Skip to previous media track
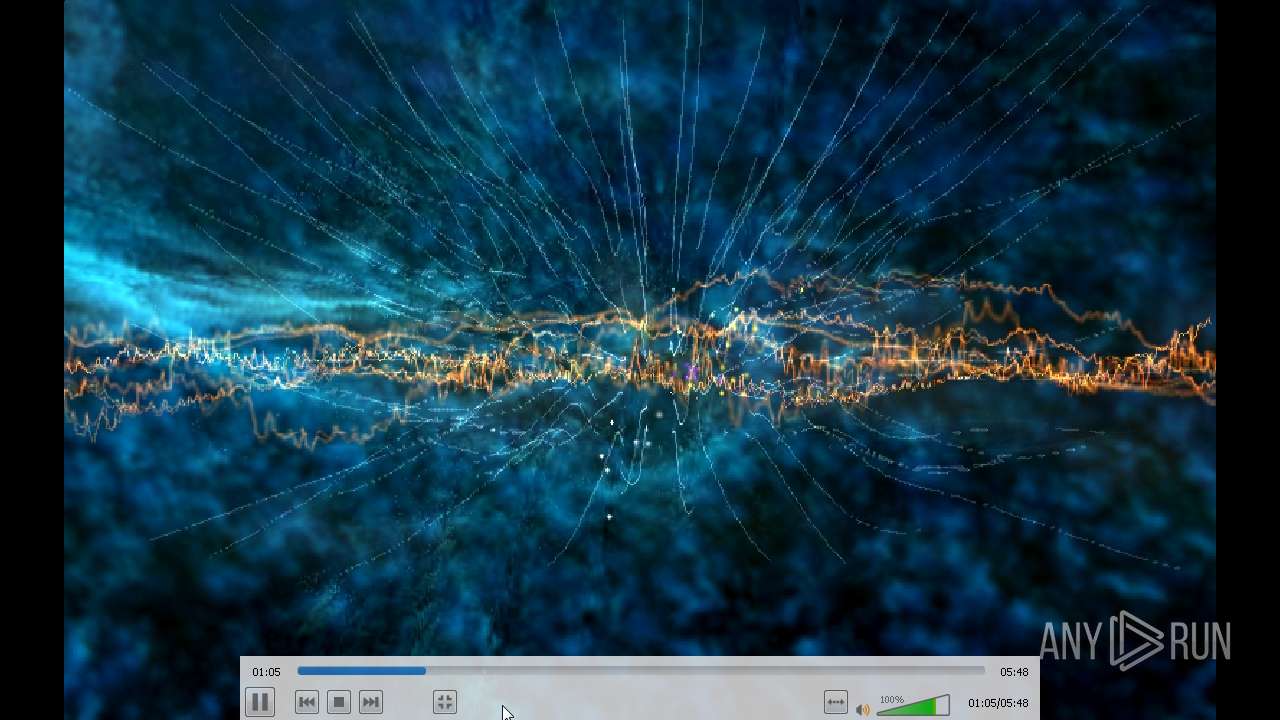Screen dimensions: 1280x720 coord(307,703)
